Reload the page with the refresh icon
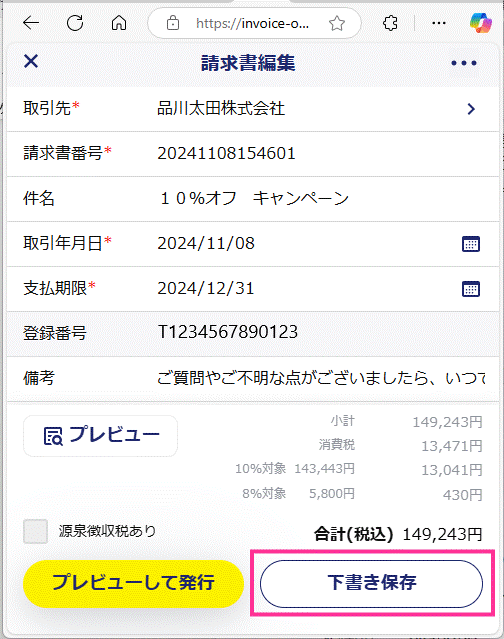The image size is (504, 639). tap(75, 23)
